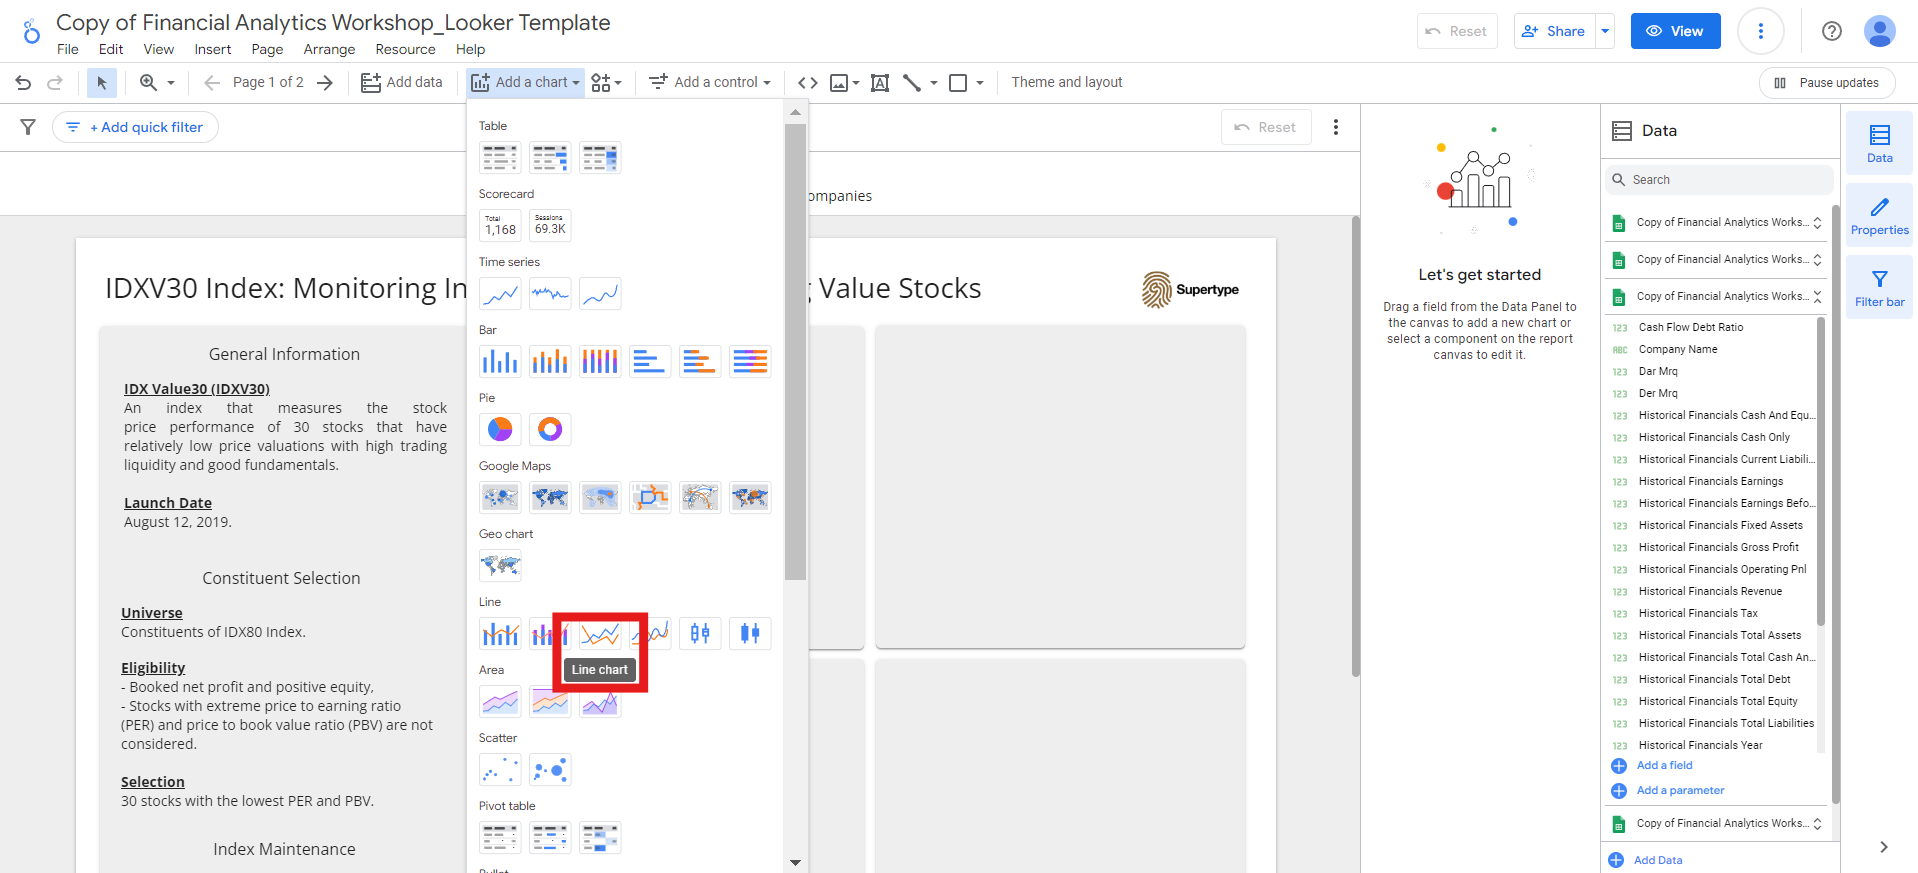Image resolution: width=1918 pixels, height=873 pixels.
Task: Switch to the Filter bar tab
Action: coord(1879,288)
